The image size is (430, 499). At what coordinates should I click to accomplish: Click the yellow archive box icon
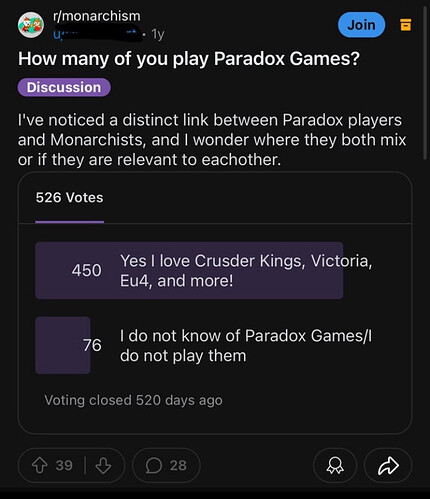[x=405, y=25]
